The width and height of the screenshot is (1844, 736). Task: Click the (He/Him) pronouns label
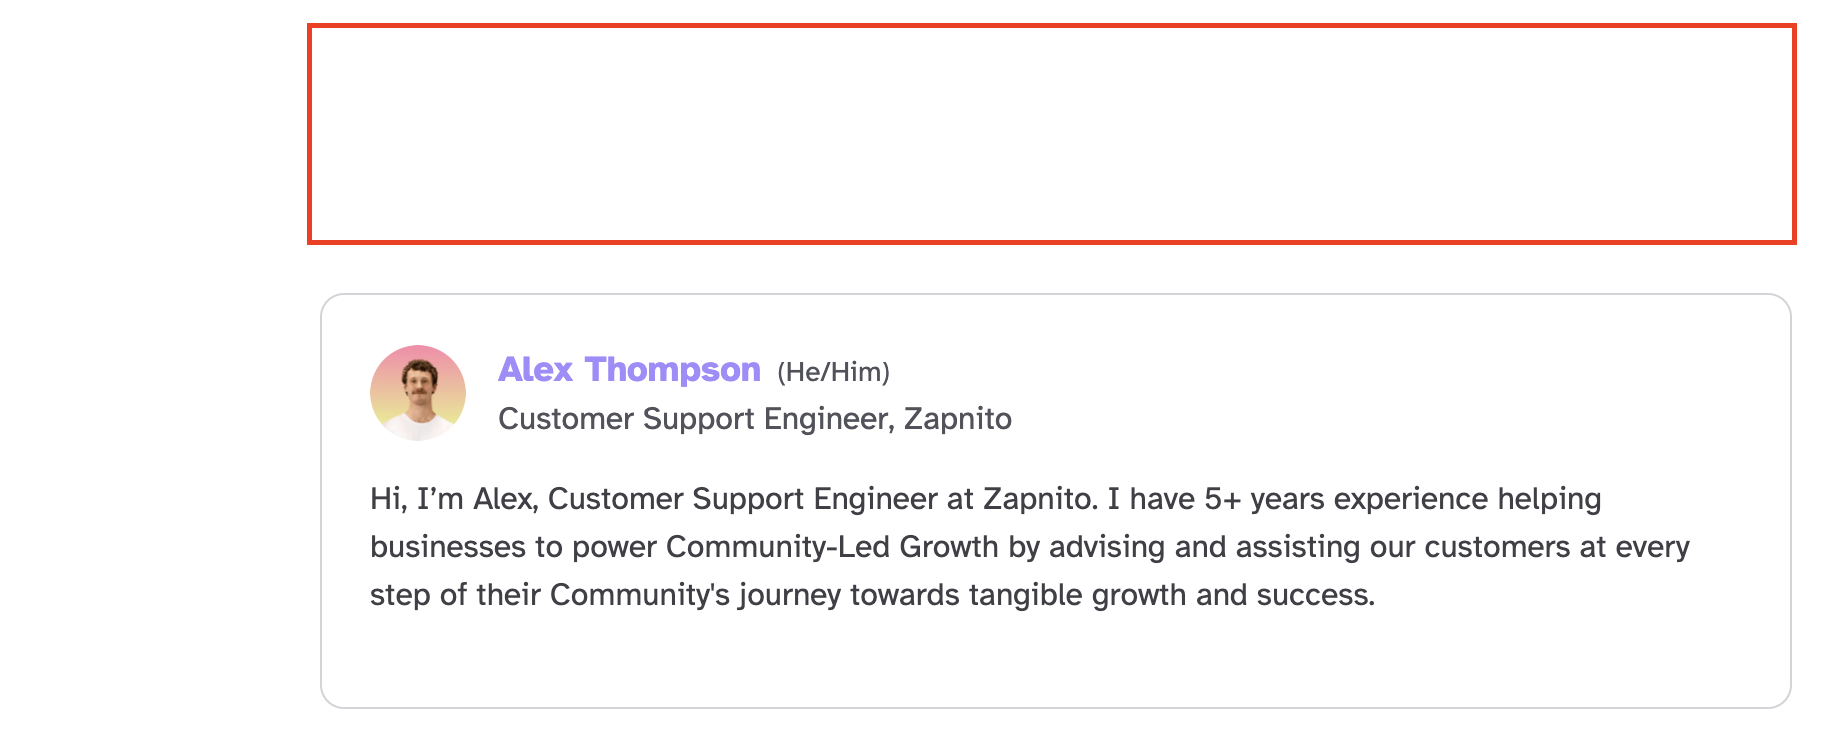(833, 372)
